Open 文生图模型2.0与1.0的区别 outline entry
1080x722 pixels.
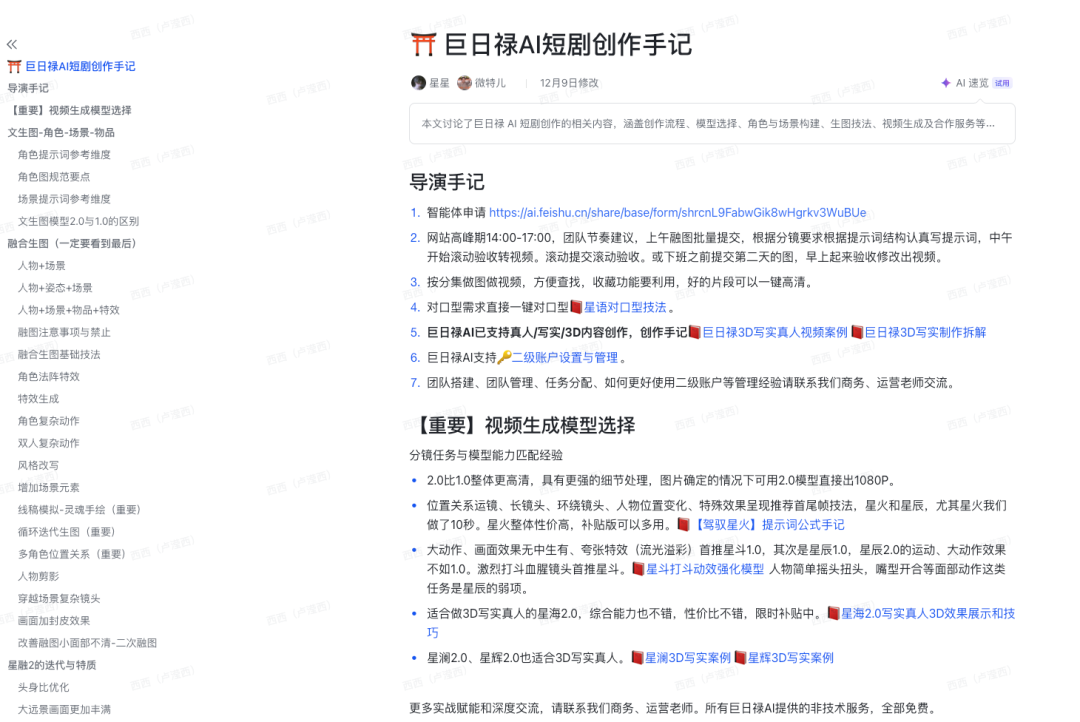(x=79, y=221)
